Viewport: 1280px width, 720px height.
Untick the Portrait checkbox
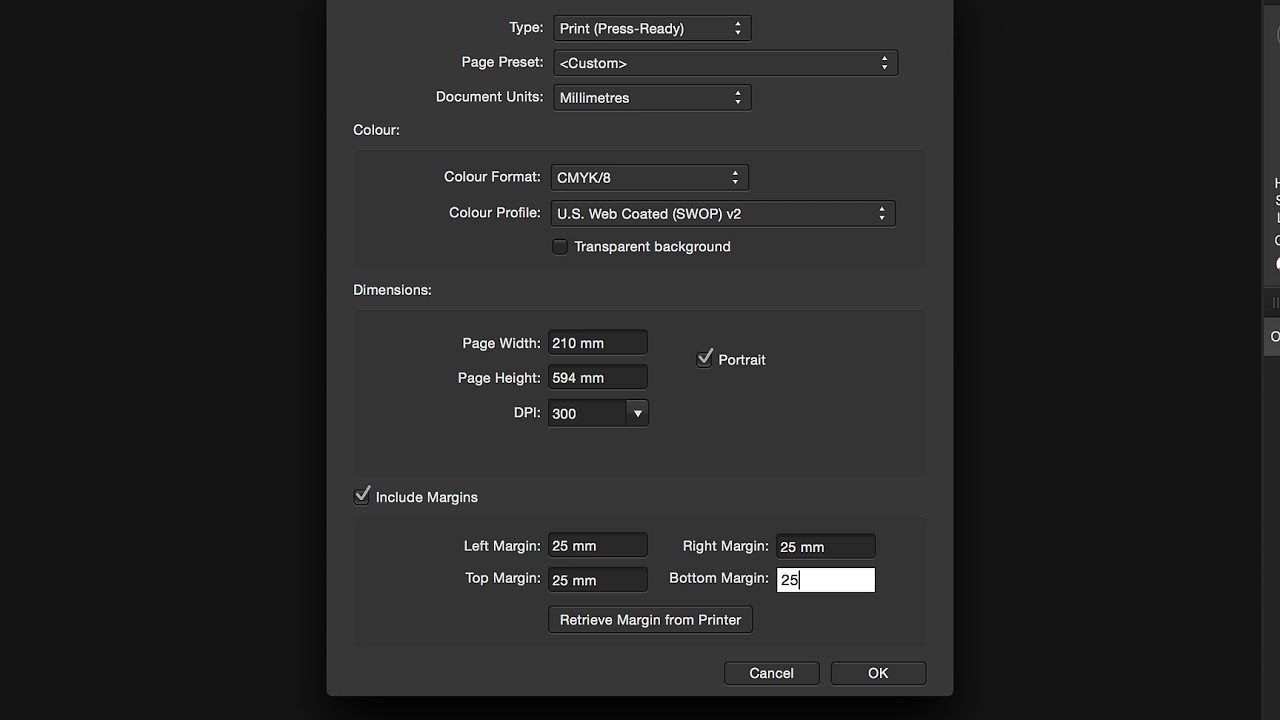point(704,359)
